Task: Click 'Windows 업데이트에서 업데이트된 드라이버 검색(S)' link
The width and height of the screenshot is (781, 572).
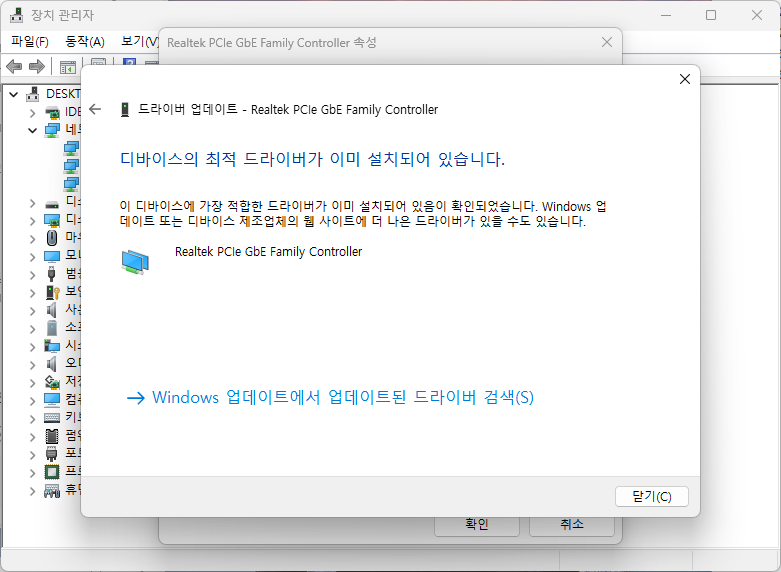Action: (x=330, y=397)
